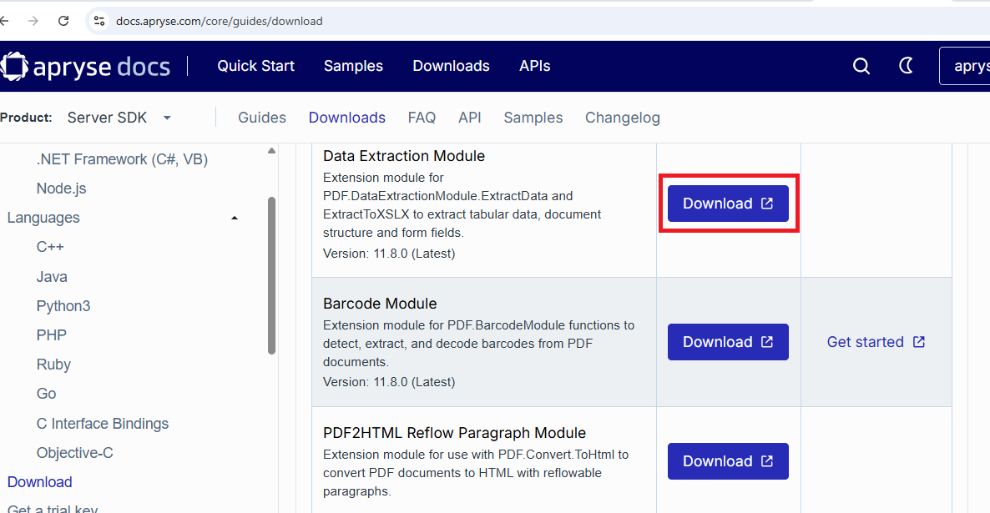Screen dimensions: 990x513
Task: Open Samples in dark top navigation
Action: 354,66
